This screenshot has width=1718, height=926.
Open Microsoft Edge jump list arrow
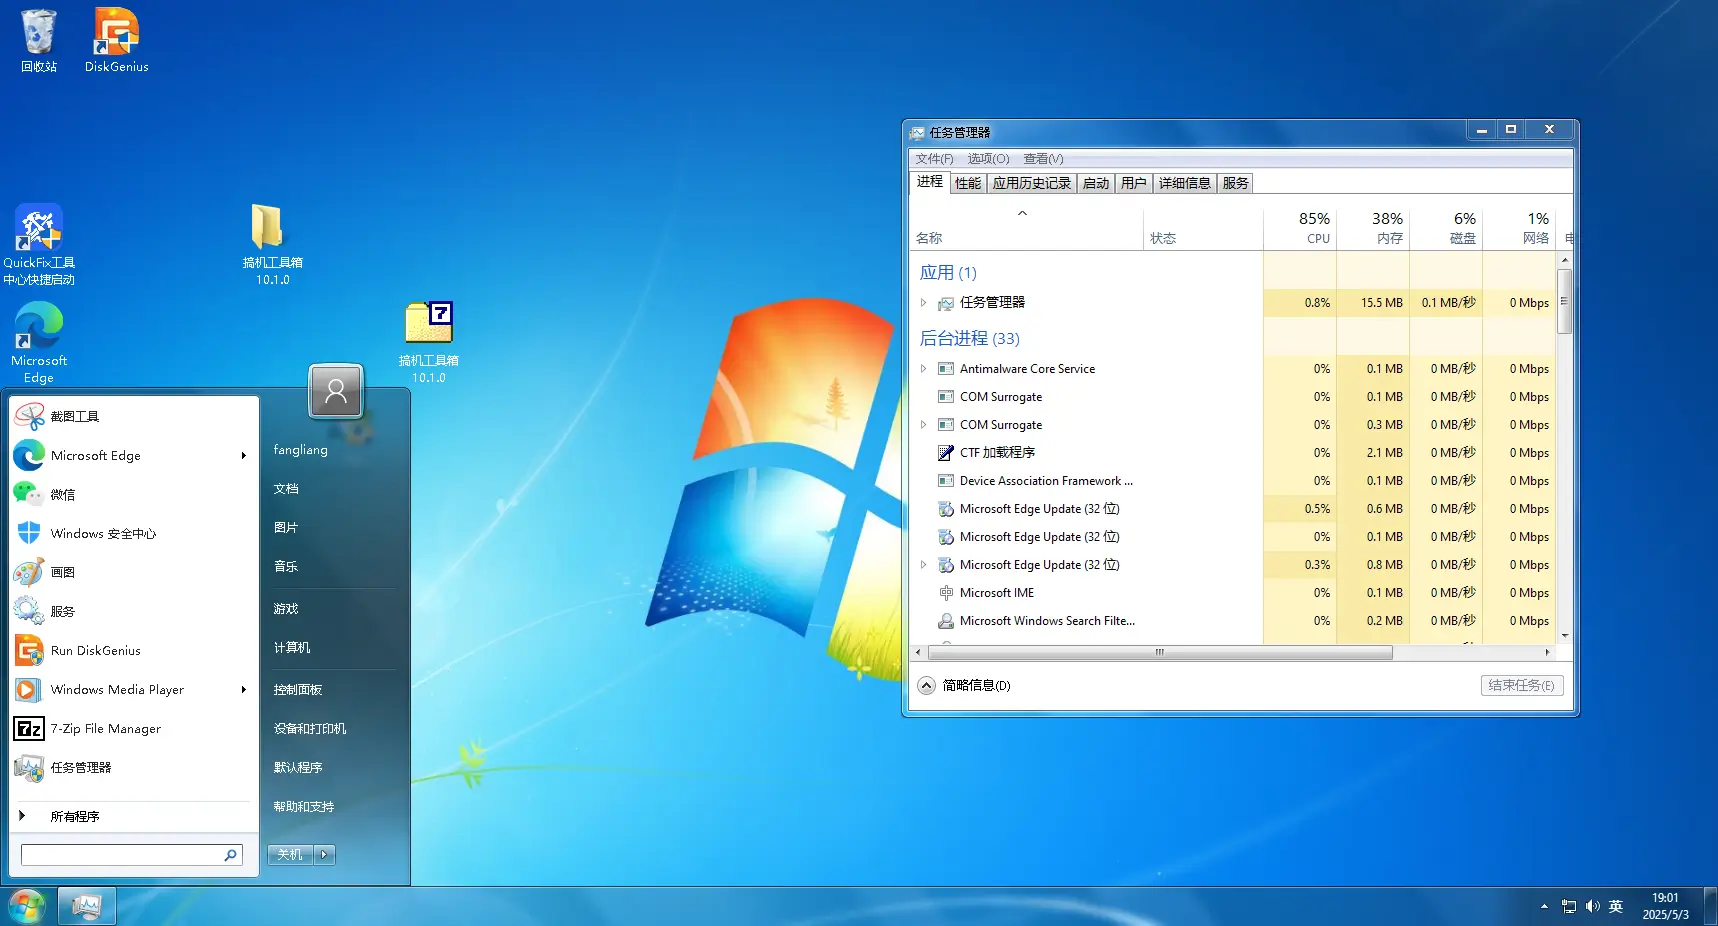pos(244,455)
